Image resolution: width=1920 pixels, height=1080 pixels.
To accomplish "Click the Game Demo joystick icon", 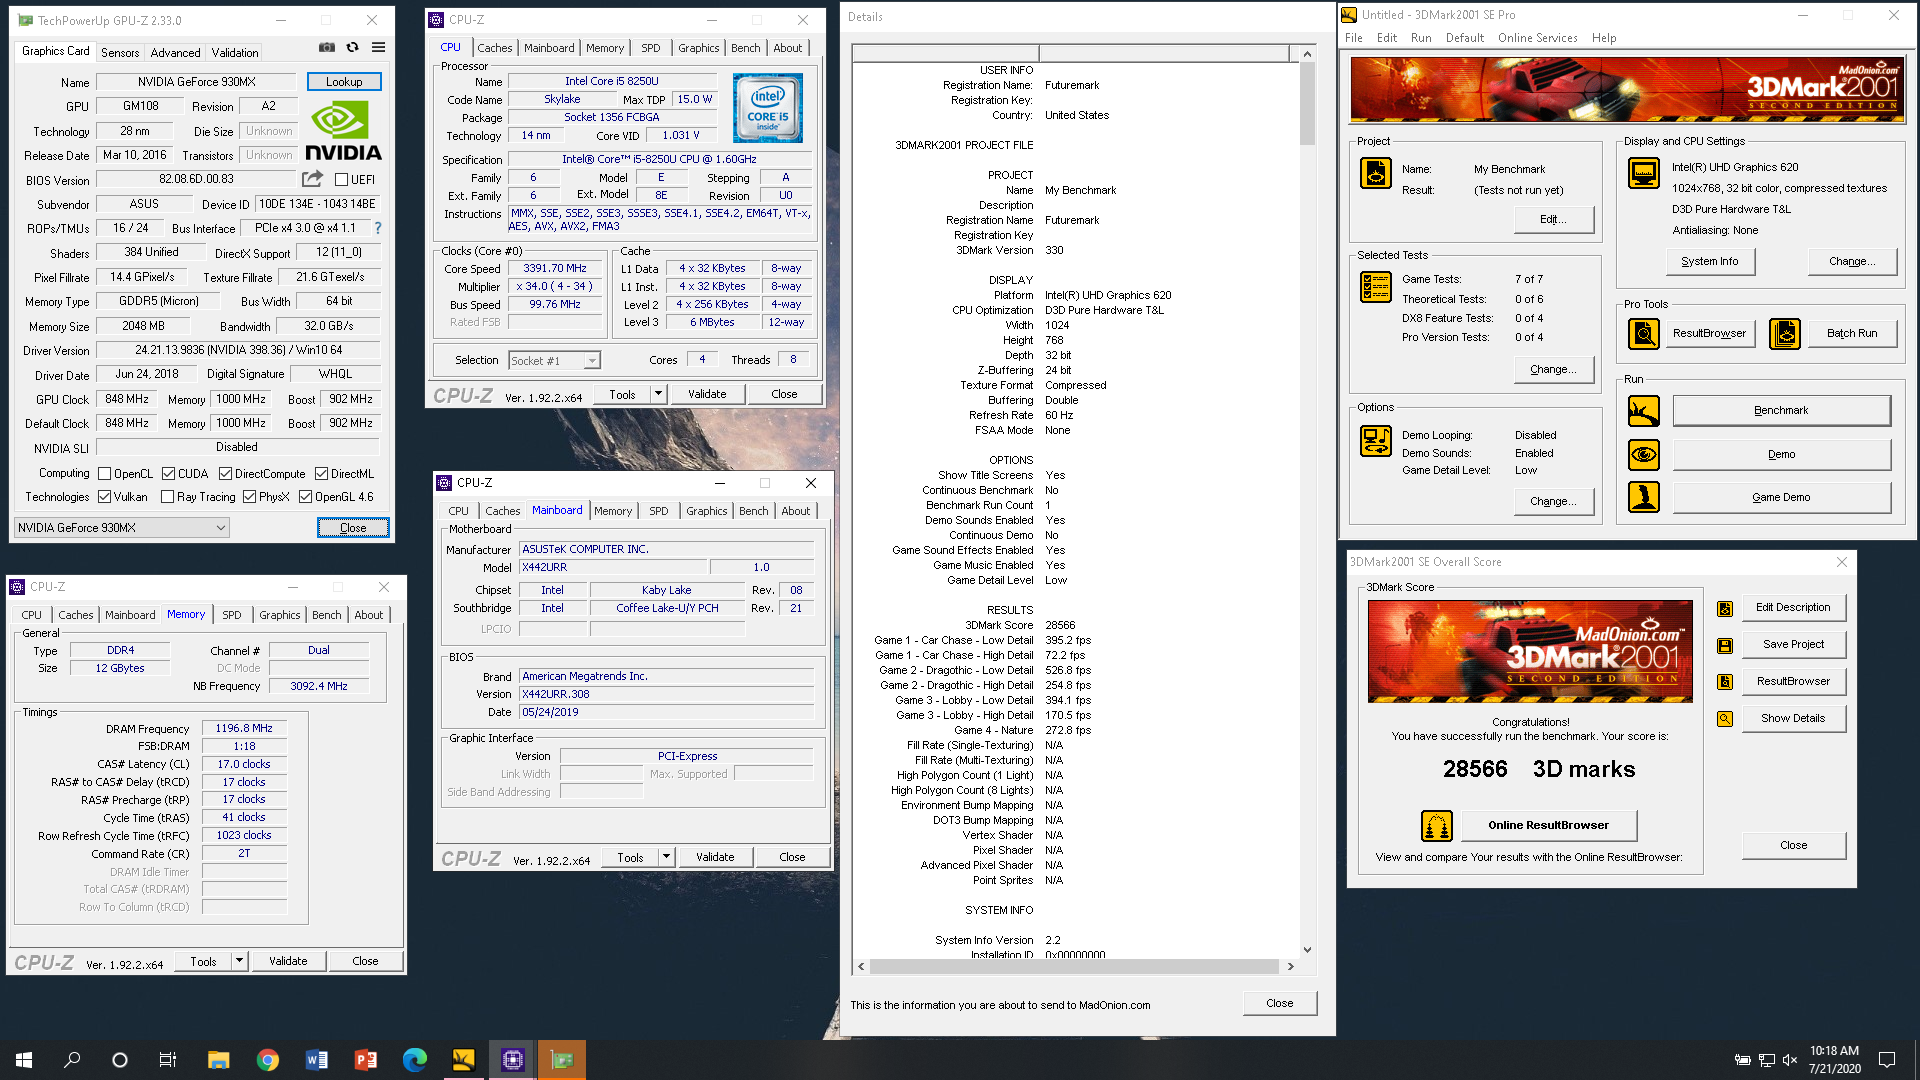I will [x=1644, y=497].
